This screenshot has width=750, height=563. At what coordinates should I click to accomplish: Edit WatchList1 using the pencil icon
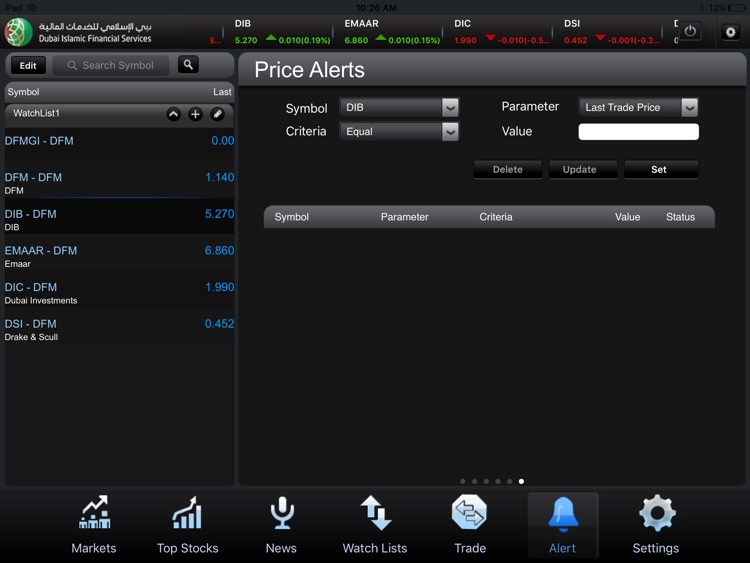[217, 114]
